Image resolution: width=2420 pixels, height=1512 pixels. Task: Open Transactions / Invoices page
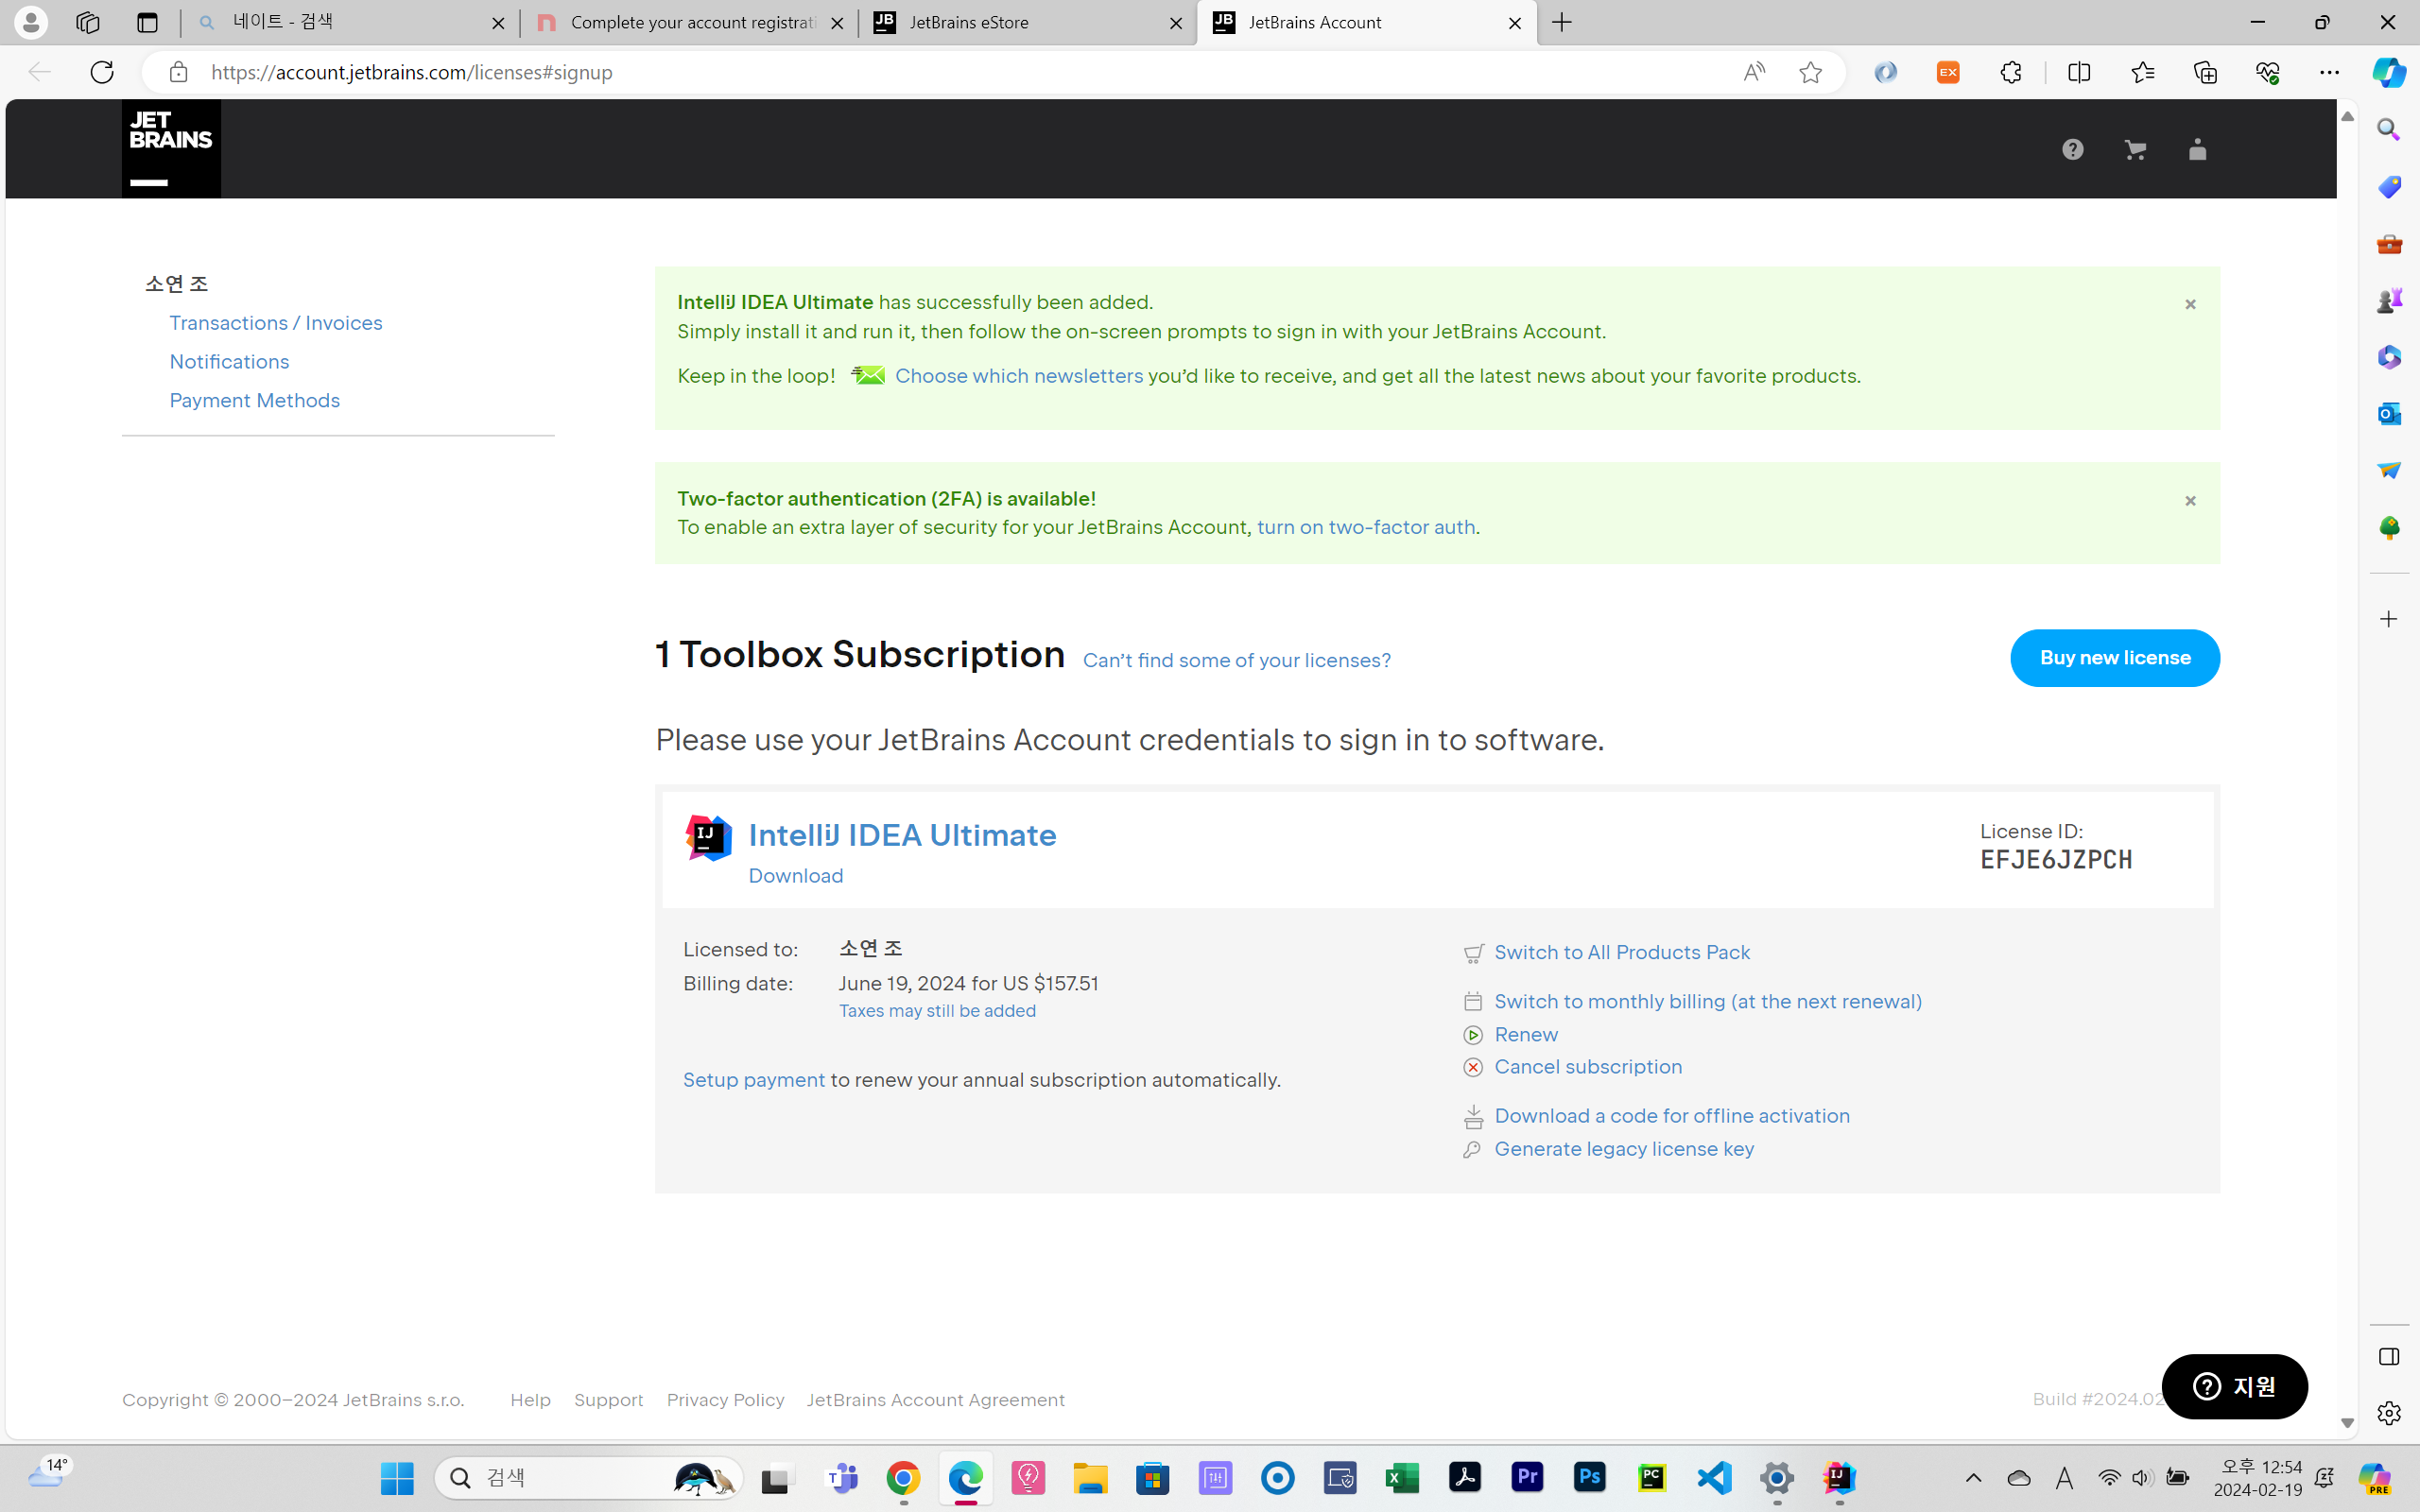pyautogui.click(x=276, y=323)
